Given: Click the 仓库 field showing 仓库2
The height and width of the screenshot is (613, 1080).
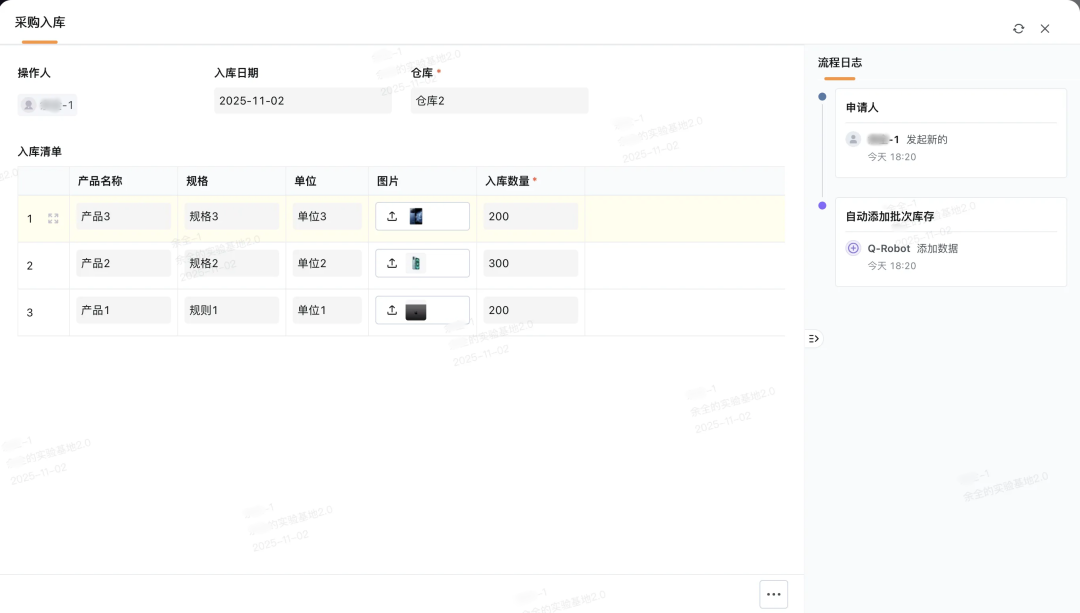Looking at the screenshot, I should pos(499,101).
